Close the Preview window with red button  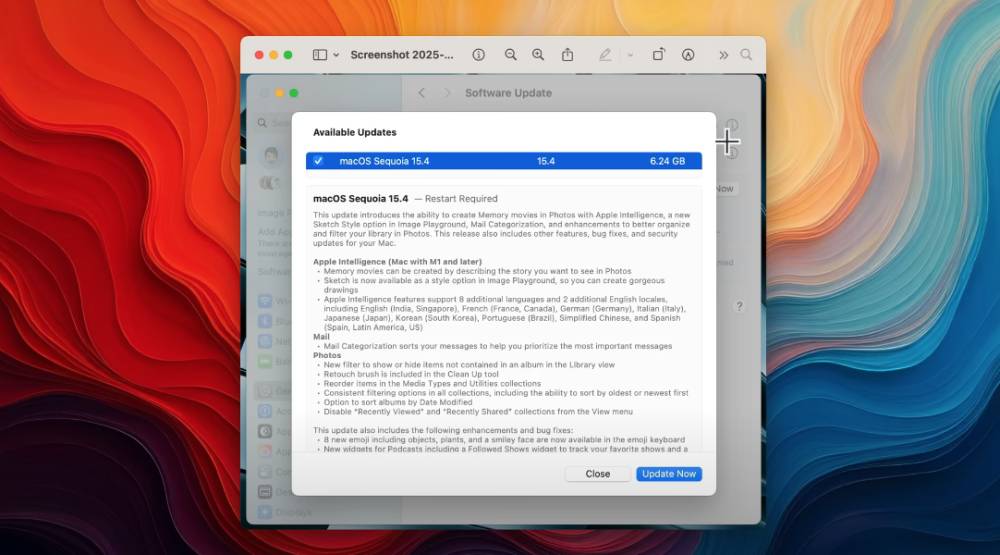pos(259,55)
